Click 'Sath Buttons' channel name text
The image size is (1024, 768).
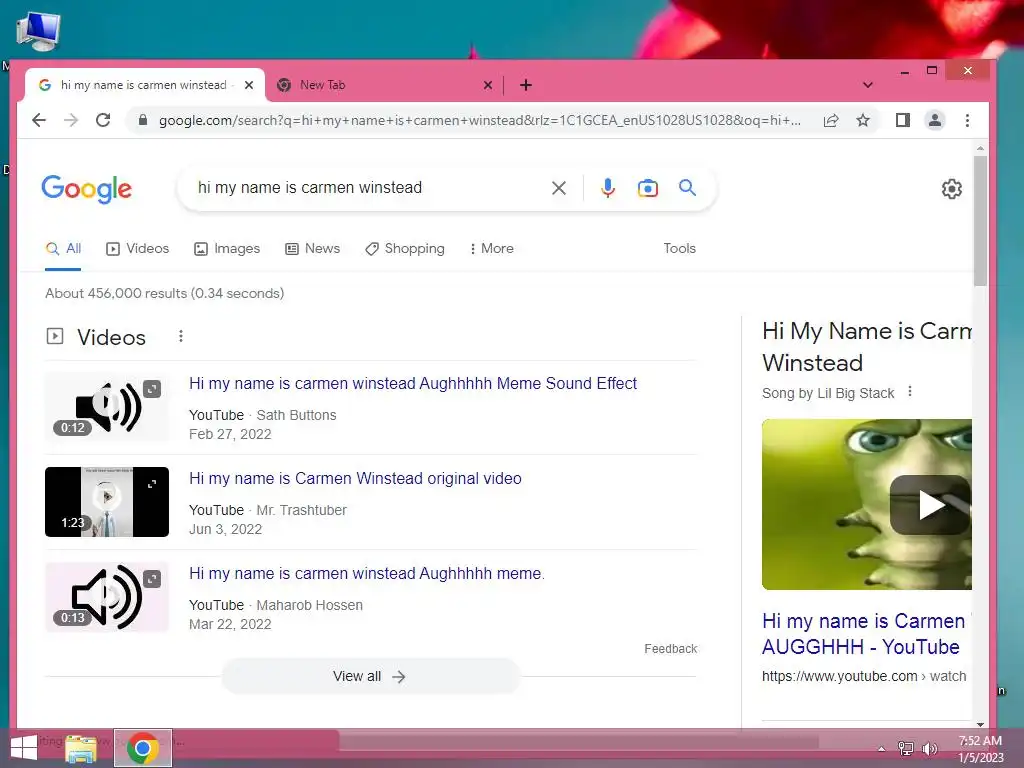(x=296, y=415)
